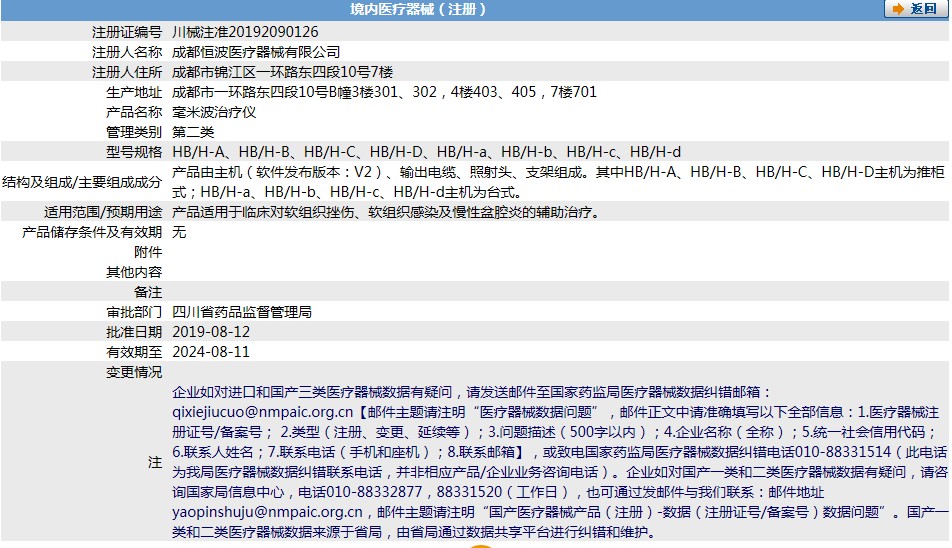Click the production address value text
The height and width of the screenshot is (548, 952).
(x=384, y=92)
